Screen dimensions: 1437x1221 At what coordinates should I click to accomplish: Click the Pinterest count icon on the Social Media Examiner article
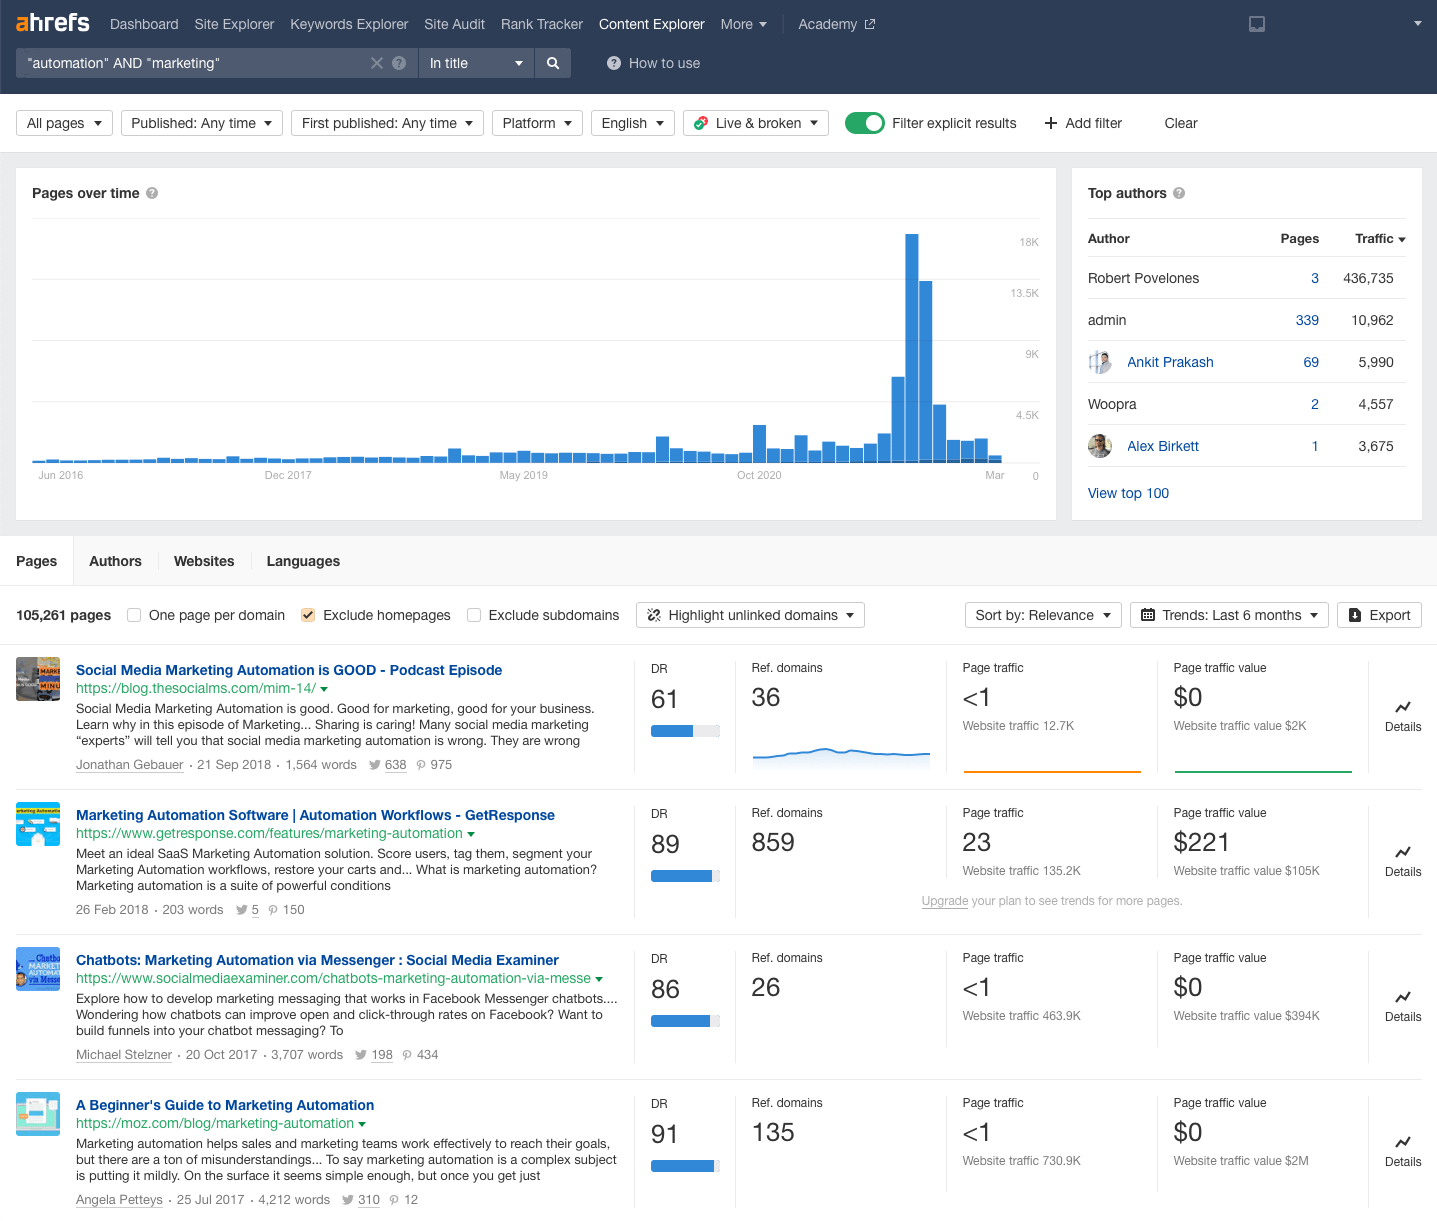coord(405,1054)
